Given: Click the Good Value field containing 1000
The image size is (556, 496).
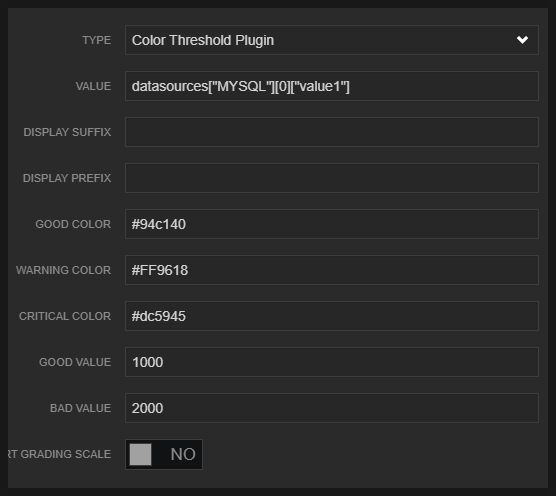Looking at the screenshot, I should point(332,362).
